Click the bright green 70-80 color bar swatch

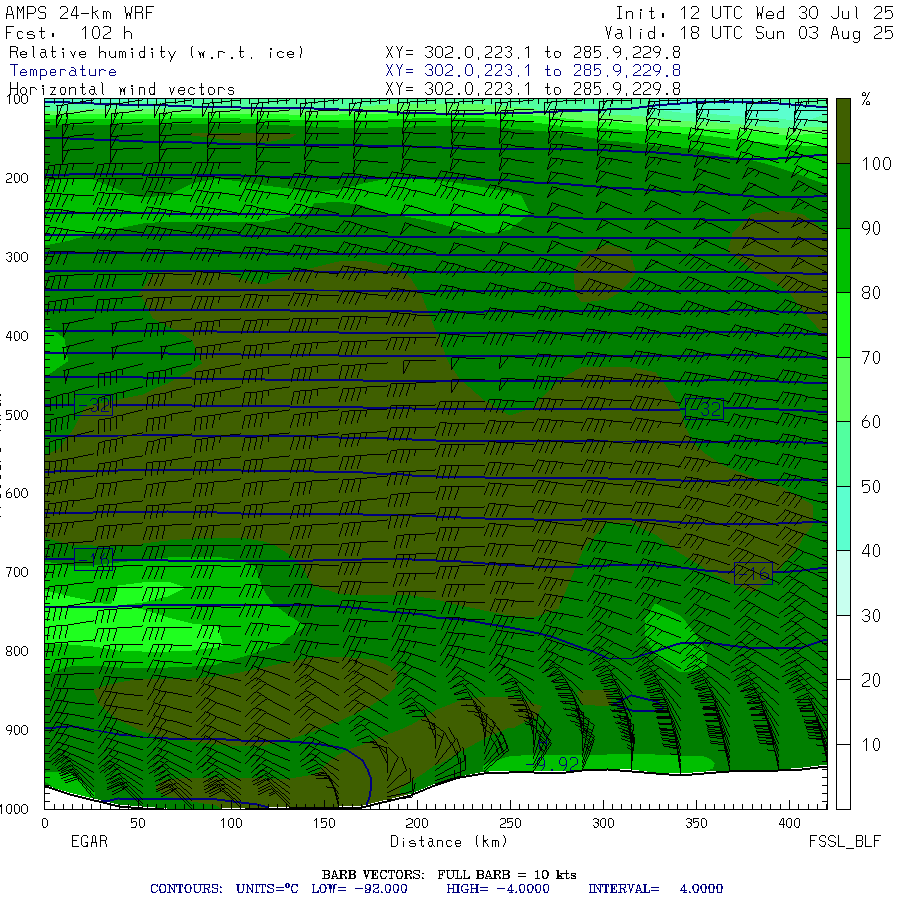click(843, 325)
